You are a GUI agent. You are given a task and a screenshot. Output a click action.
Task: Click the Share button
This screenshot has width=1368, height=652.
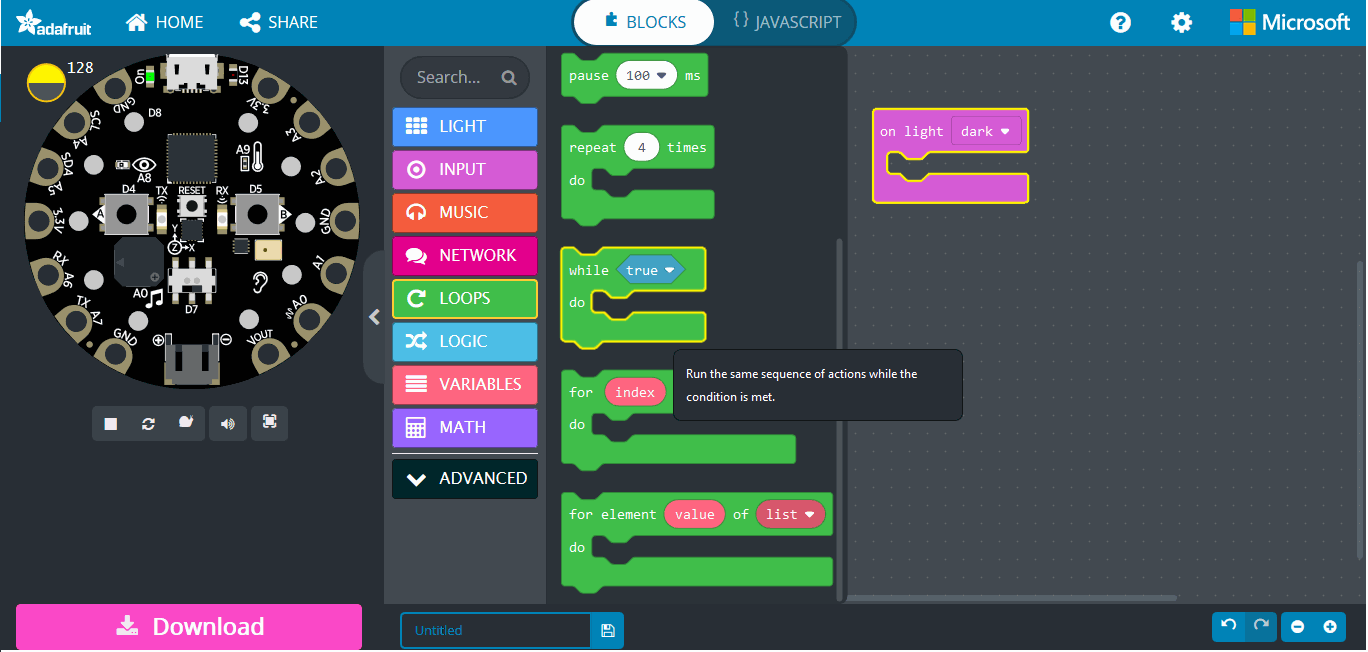tap(279, 22)
